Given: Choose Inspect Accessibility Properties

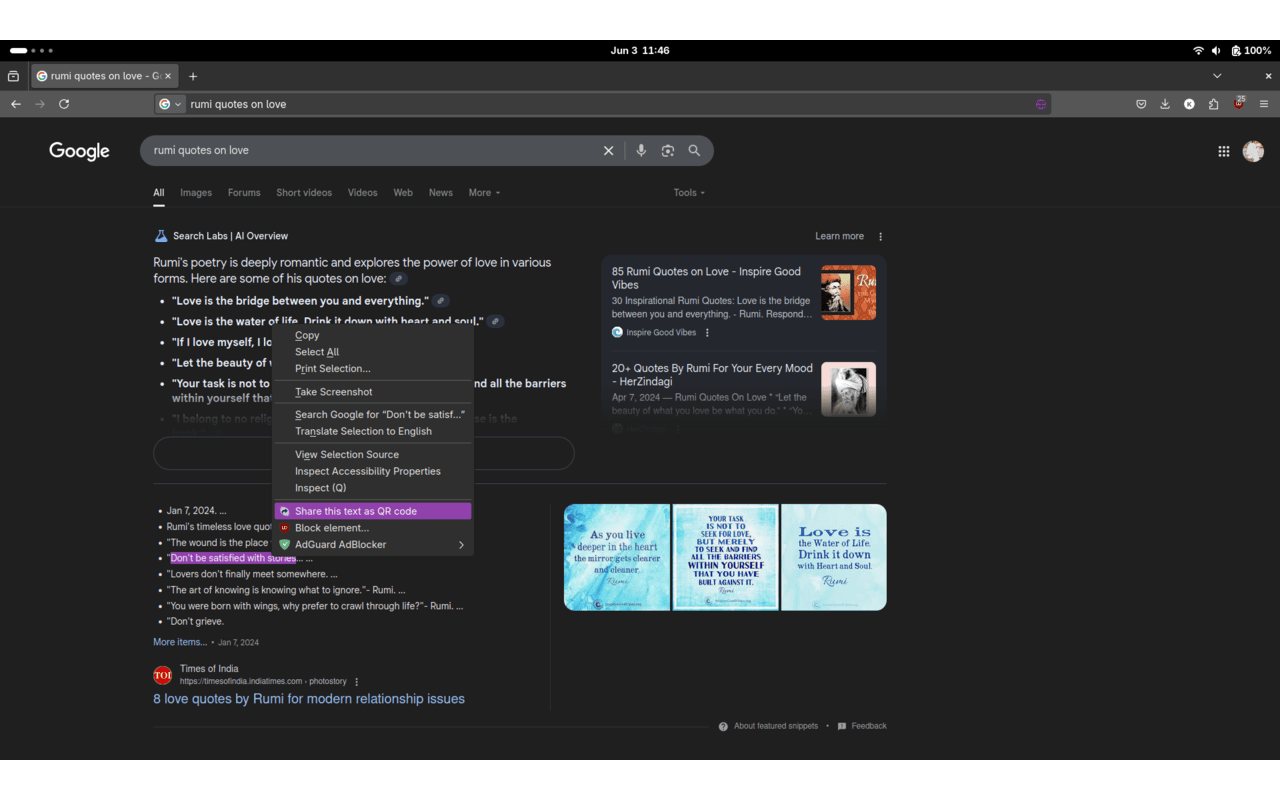Looking at the screenshot, I should [x=373, y=472].
